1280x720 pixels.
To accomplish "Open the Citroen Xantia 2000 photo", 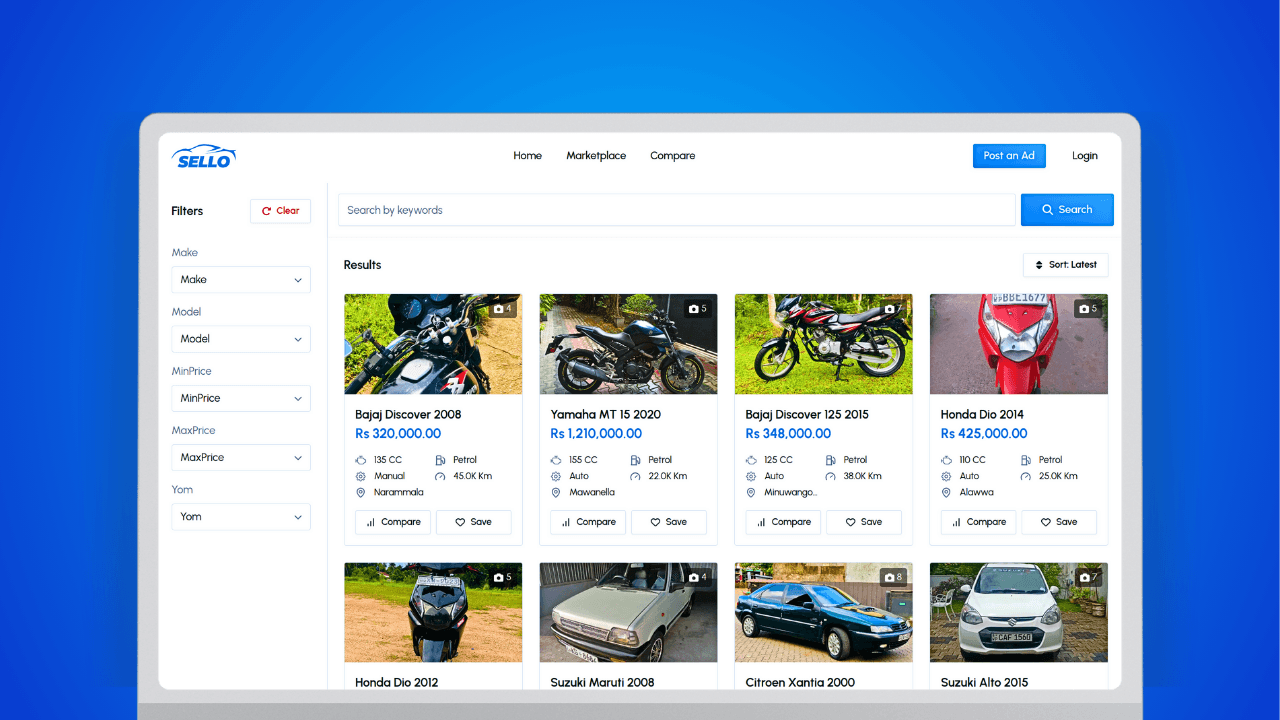I will [x=824, y=612].
